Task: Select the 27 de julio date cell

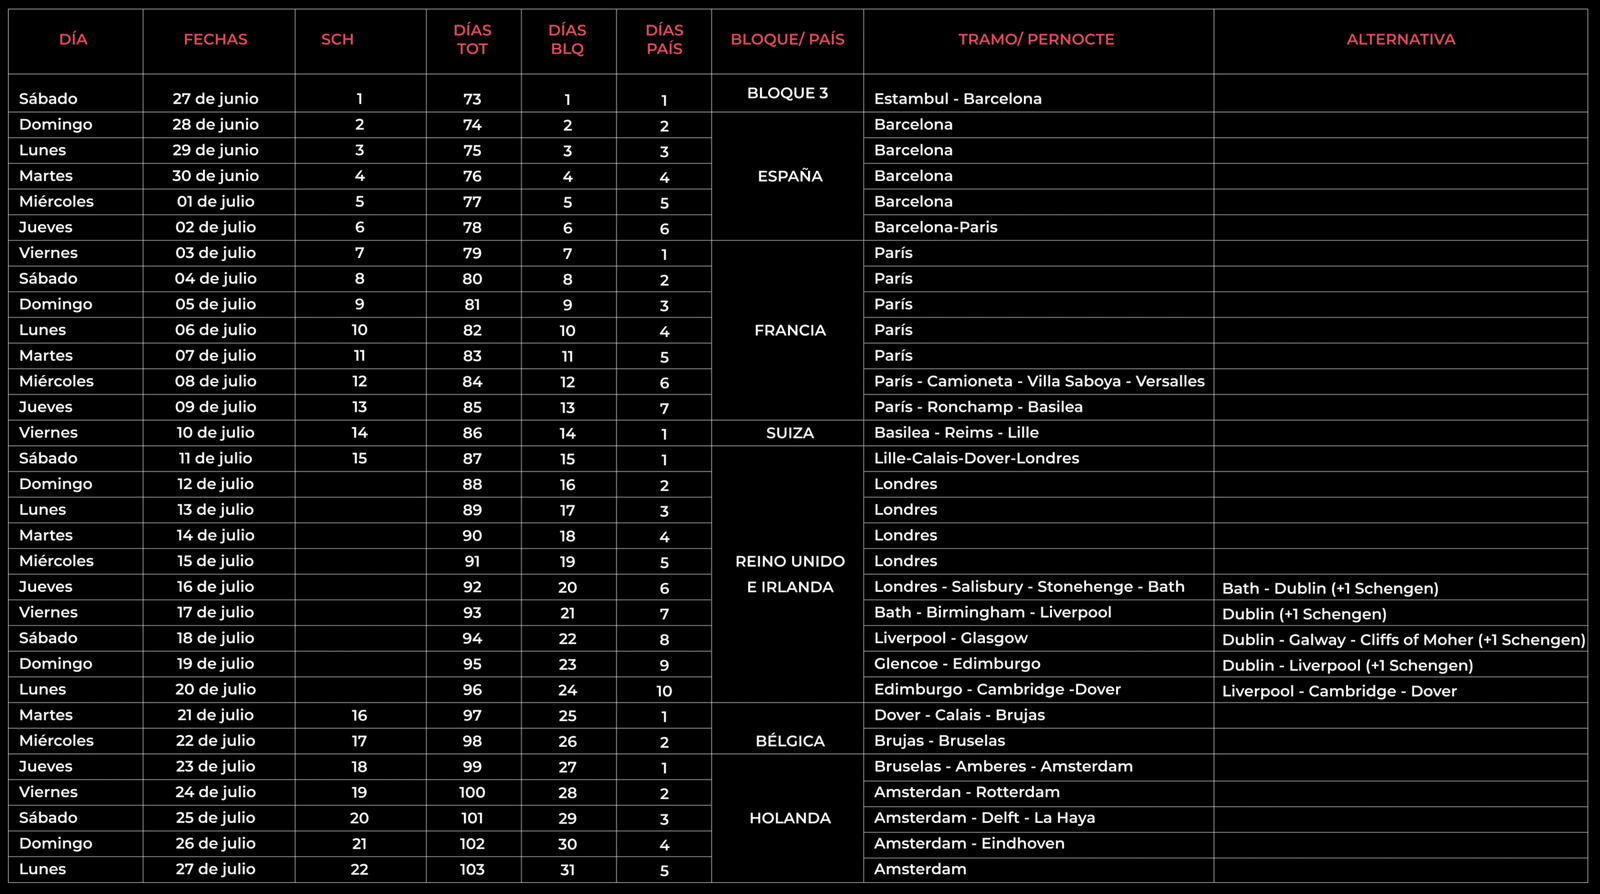Action: (x=215, y=869)
